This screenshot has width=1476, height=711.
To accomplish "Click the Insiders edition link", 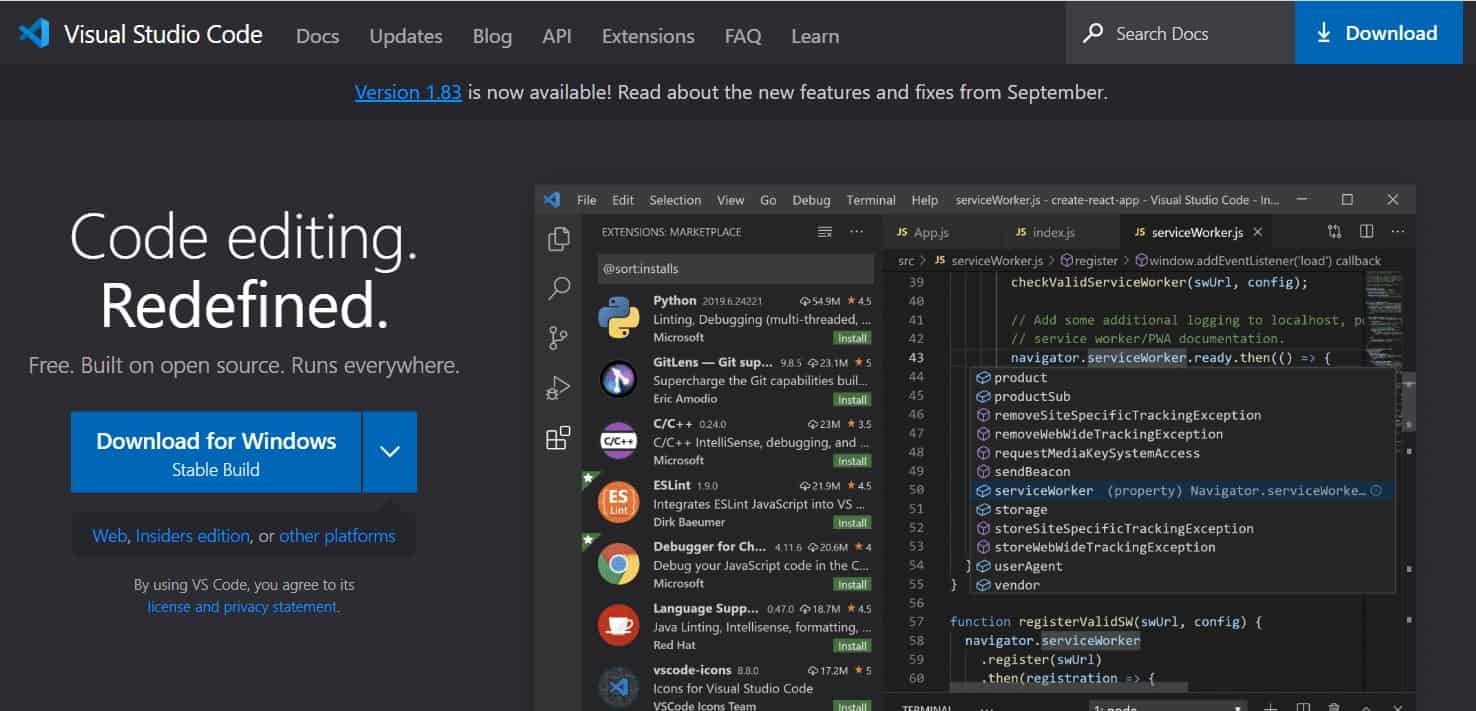I will coord(193,536).
